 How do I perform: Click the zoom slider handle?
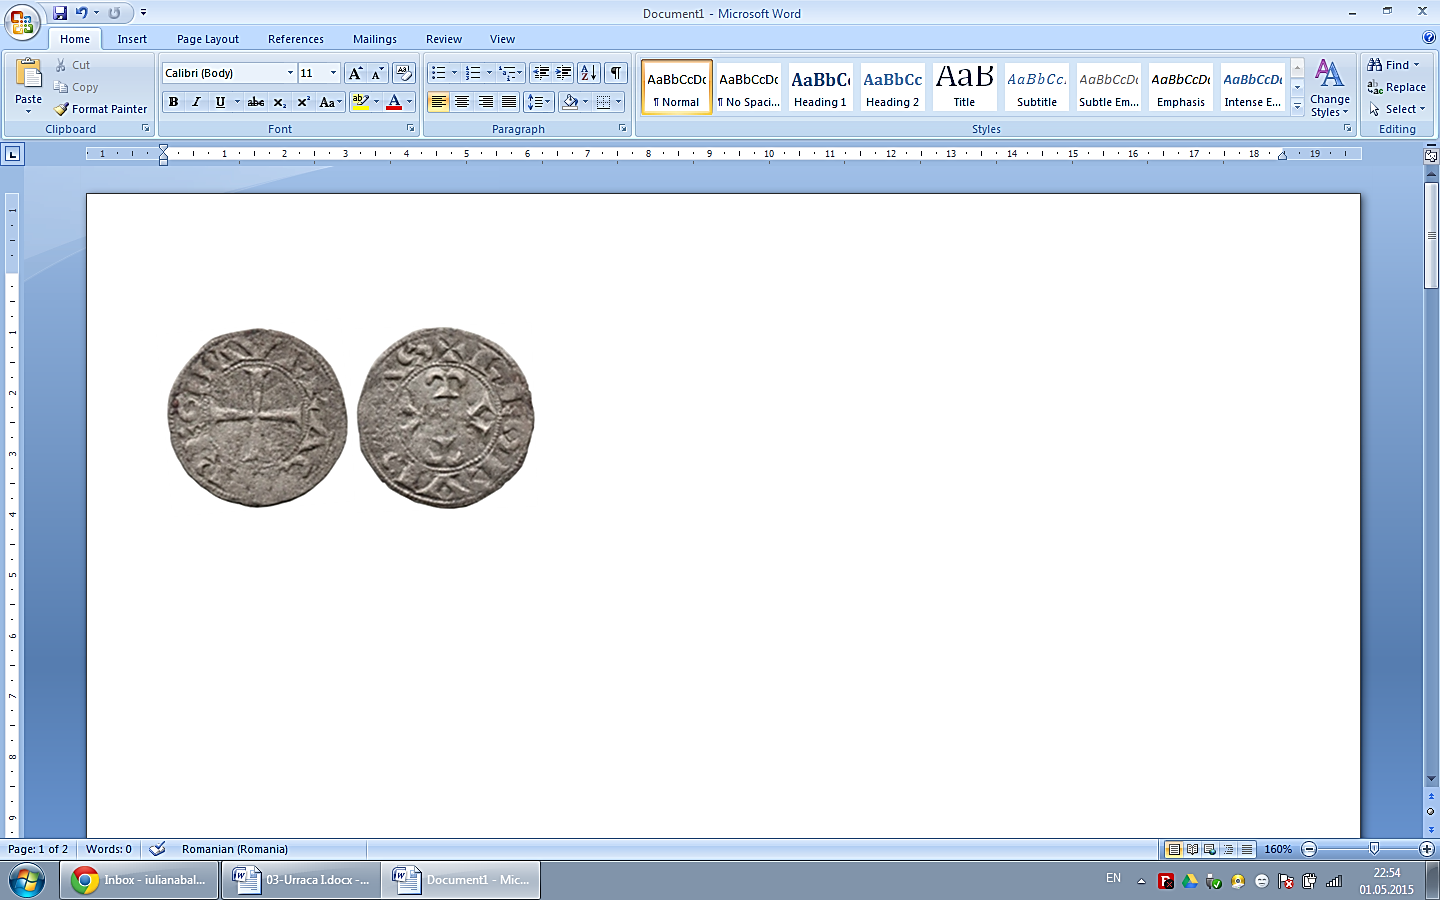click(x=1374, y=849)
